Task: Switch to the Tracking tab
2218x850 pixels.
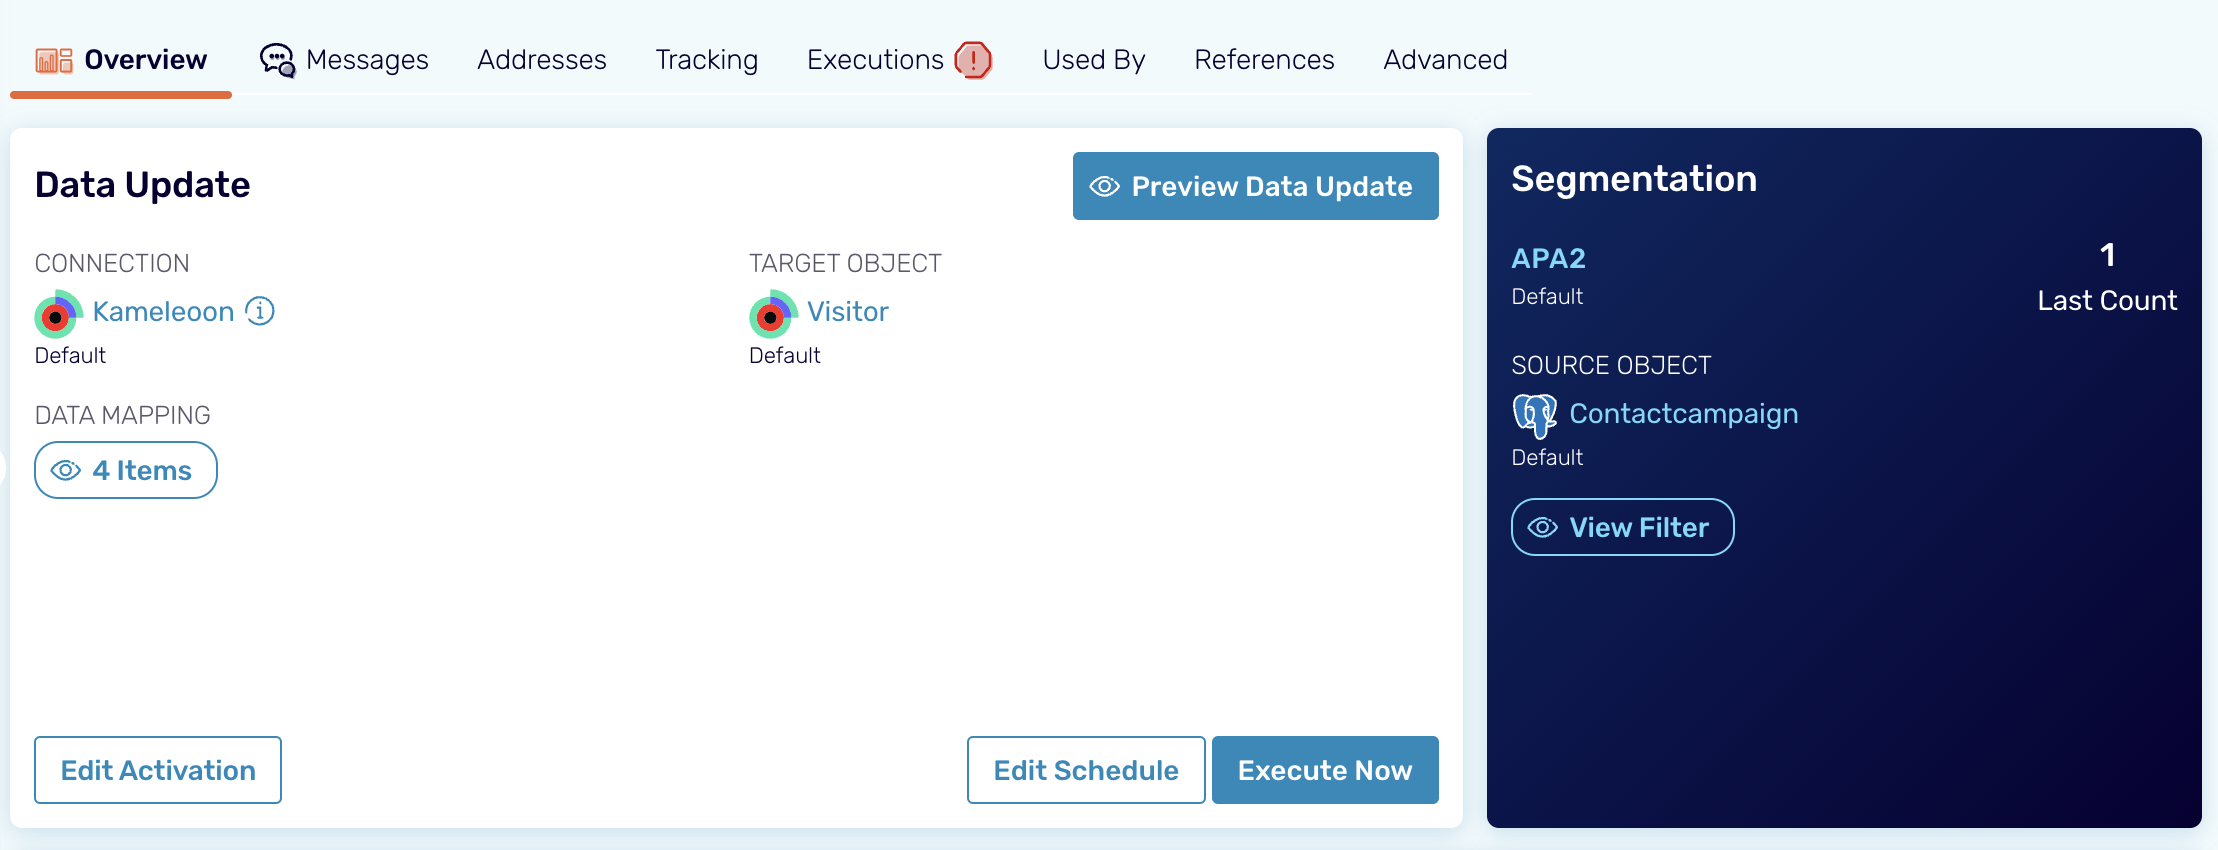Action: (x=706, y=60)
